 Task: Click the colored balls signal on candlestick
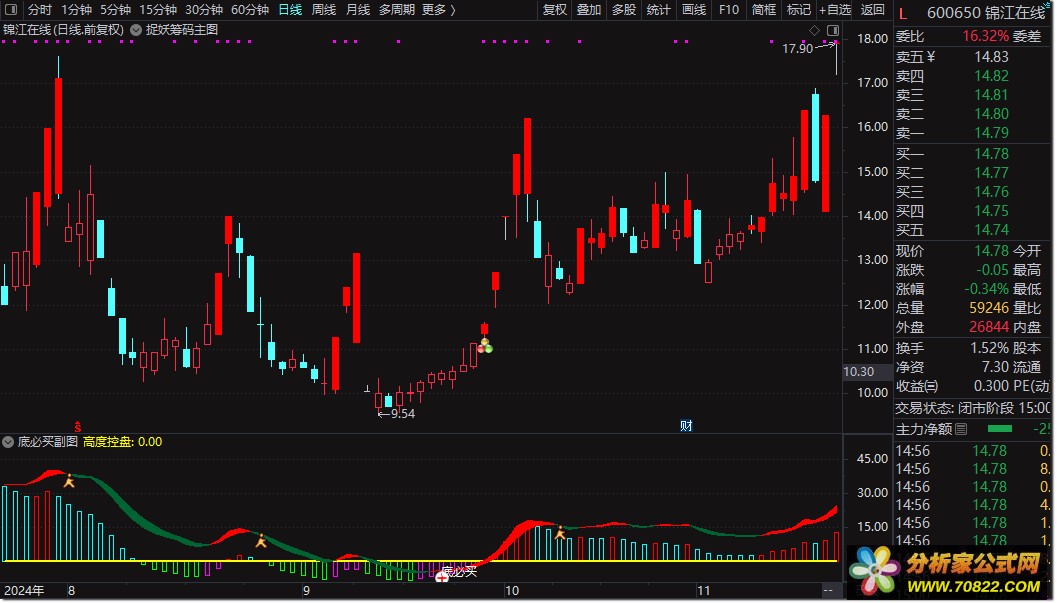(485, 346)
